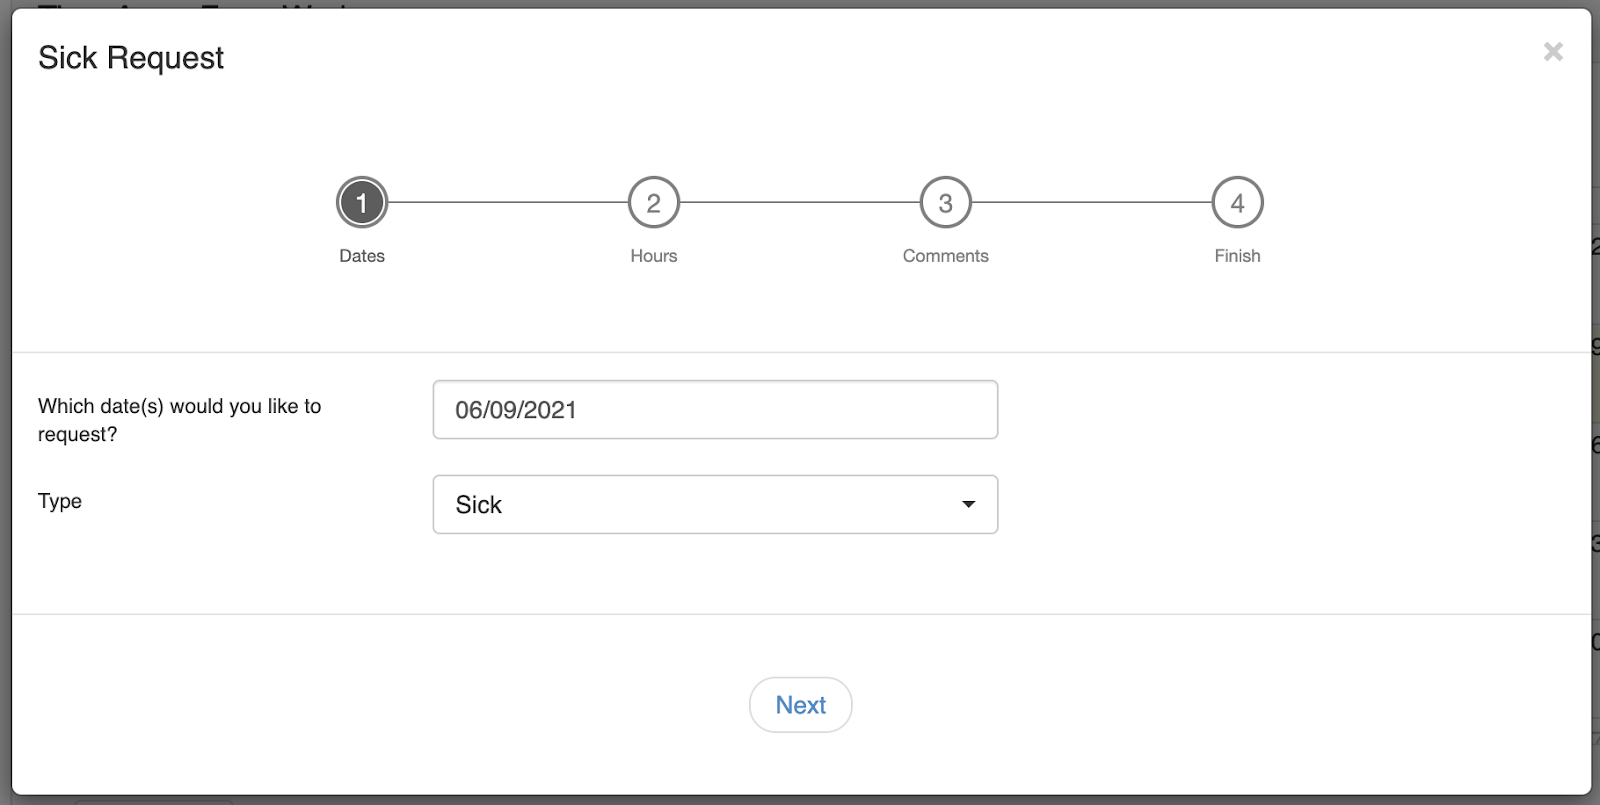Switch to the Hours step label

click(654, 256)
